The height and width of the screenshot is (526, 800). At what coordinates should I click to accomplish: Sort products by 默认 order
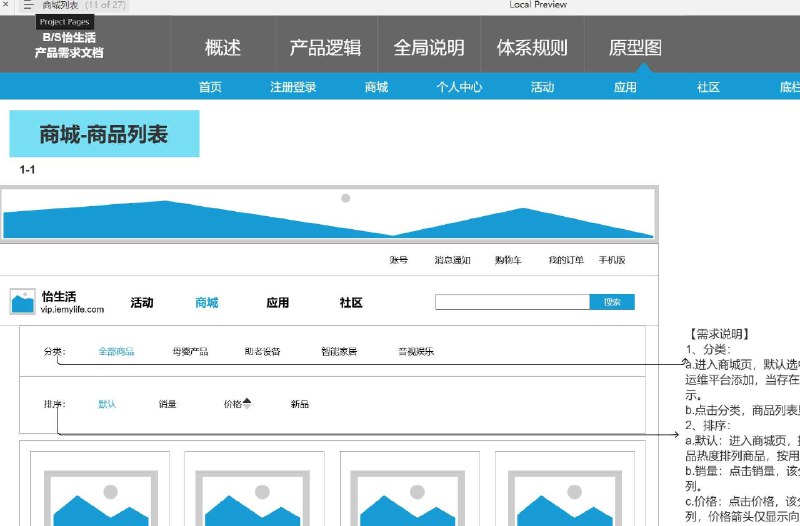coord(107,404)
